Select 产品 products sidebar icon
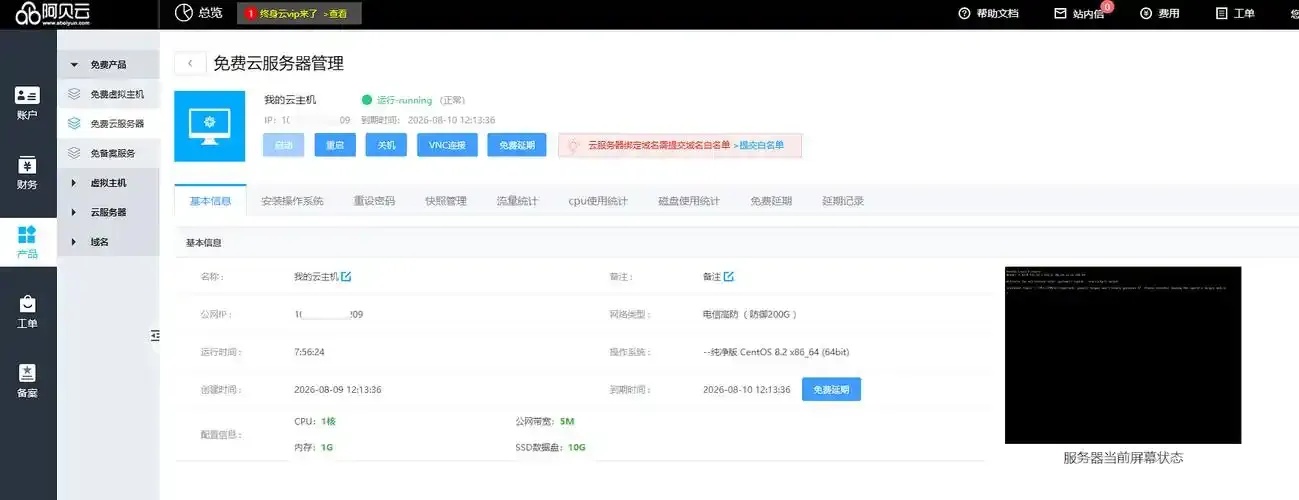This screenshot has width=1299, height=500. pyautogui.click(x=27, y=235)
